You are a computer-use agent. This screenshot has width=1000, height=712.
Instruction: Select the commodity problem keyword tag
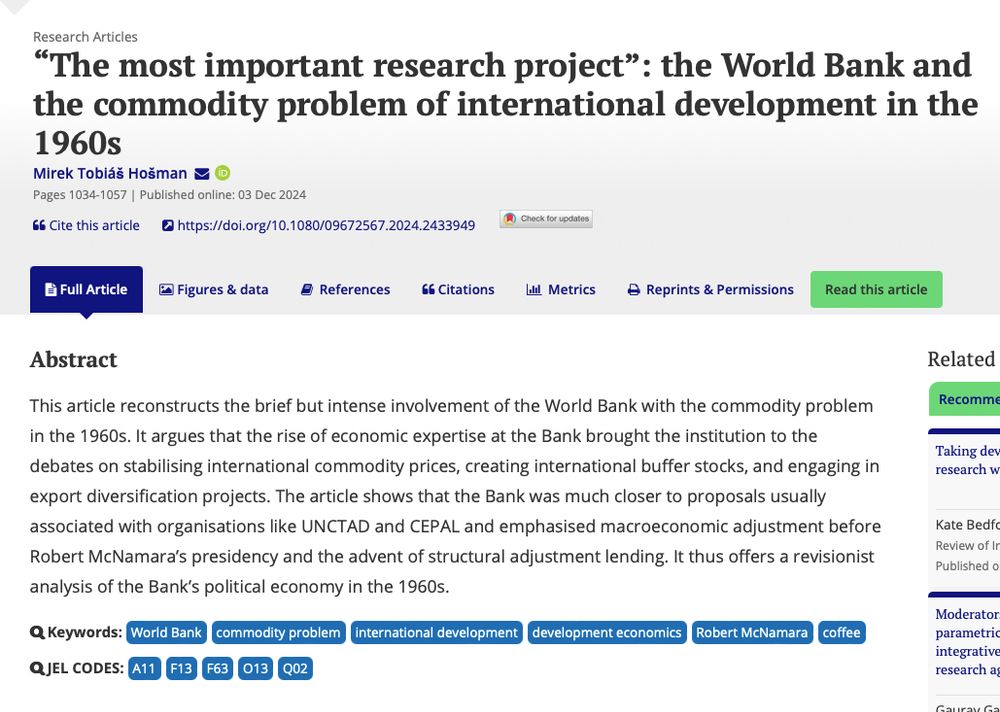point(278,632)
